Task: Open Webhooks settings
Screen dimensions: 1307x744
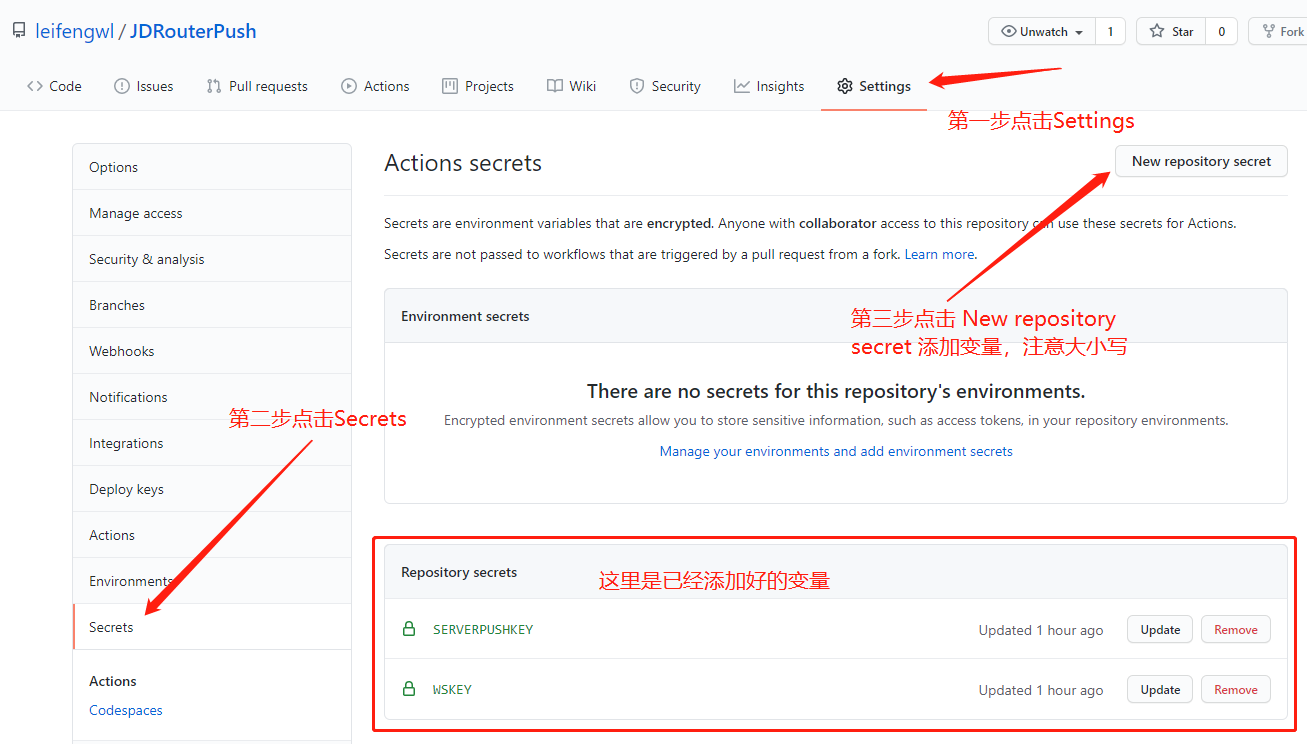Action: 212,351
